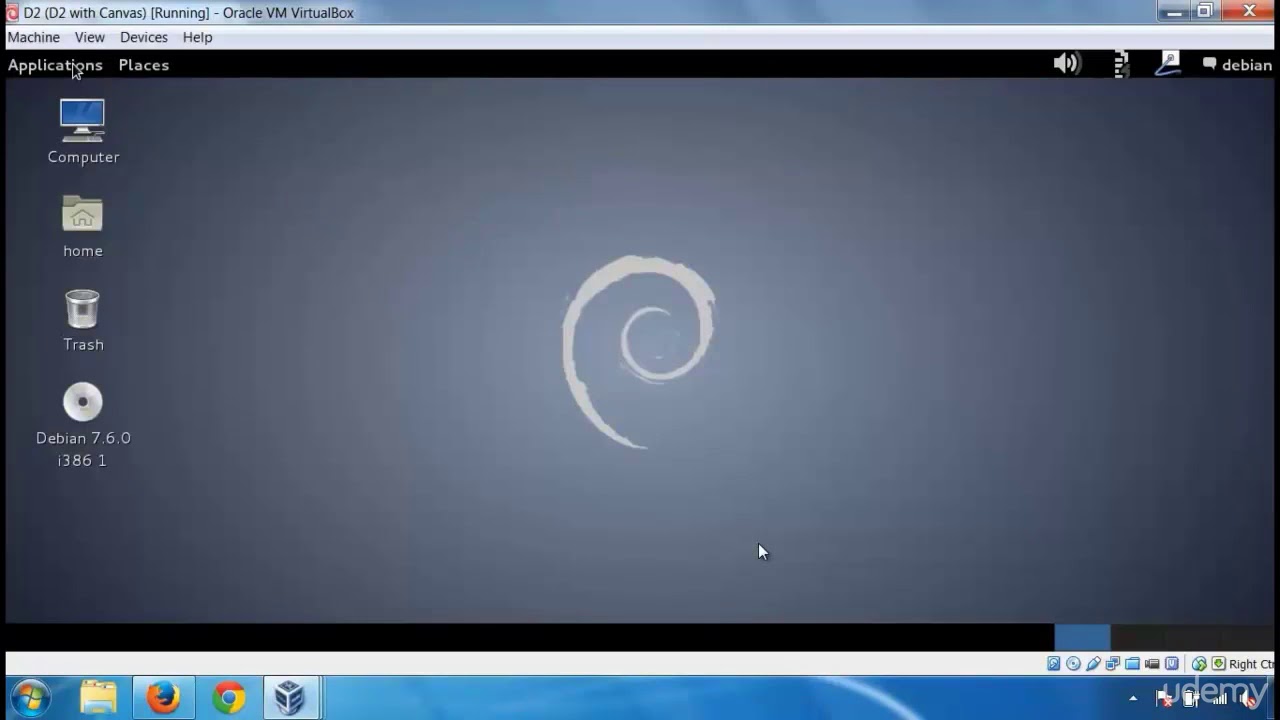Select the Debian 7.6.0 i386 disc icon
This screenshot has height=720, width=1280.
click(83, 425)
